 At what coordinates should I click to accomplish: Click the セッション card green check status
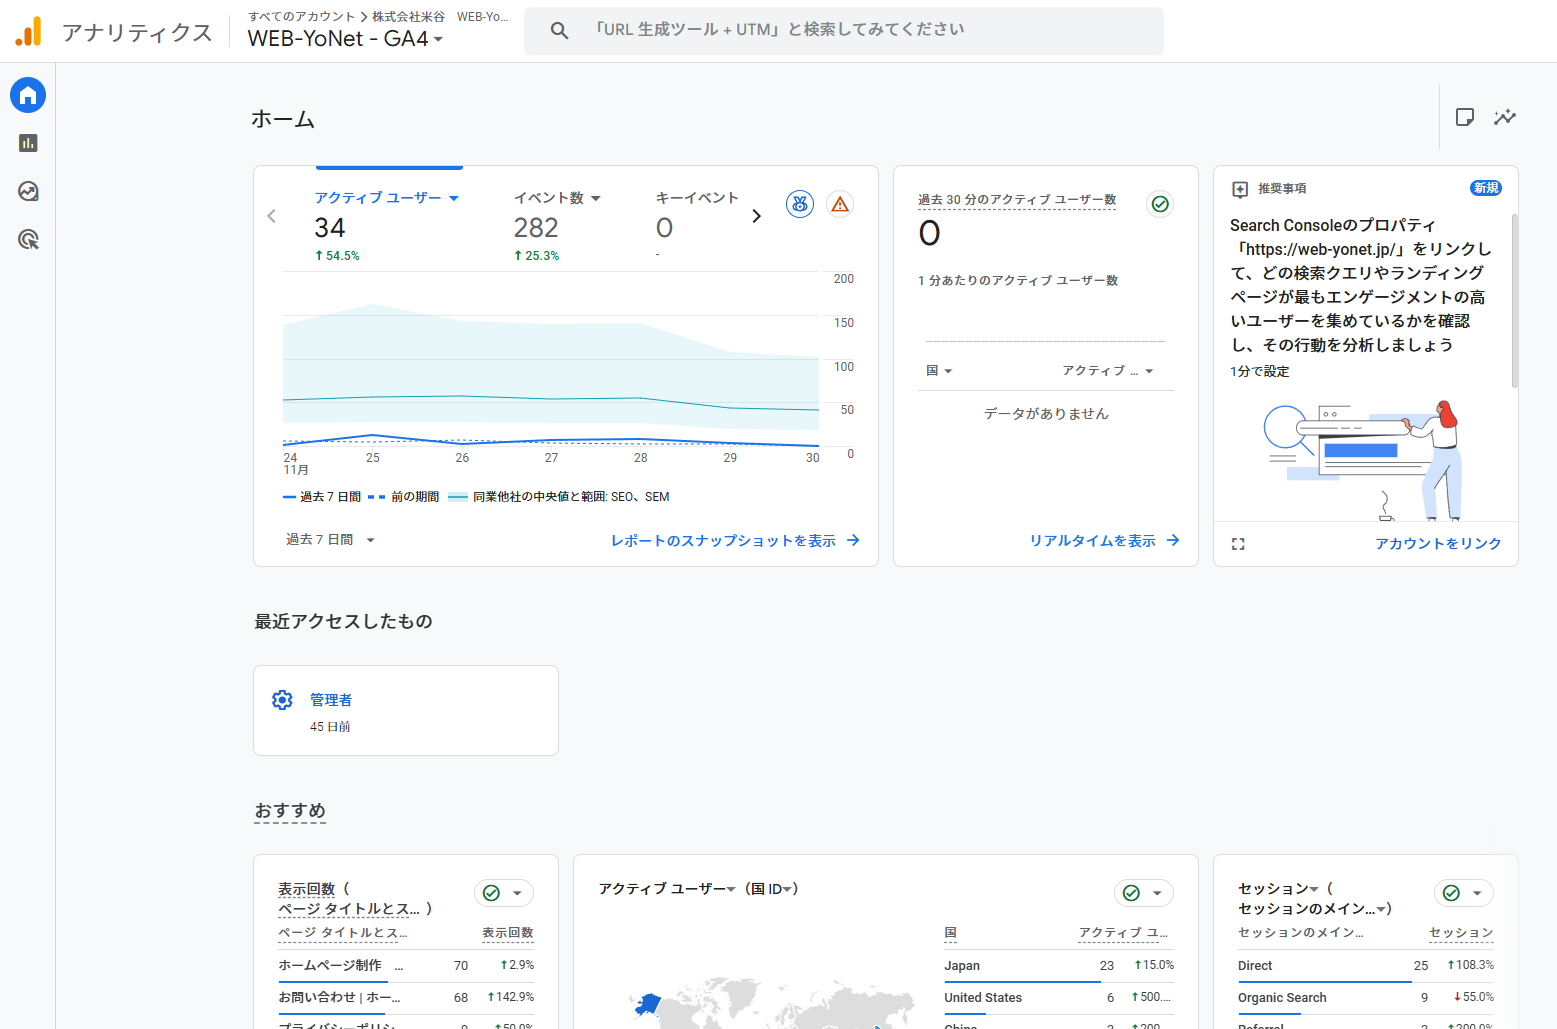(1452, 893)
